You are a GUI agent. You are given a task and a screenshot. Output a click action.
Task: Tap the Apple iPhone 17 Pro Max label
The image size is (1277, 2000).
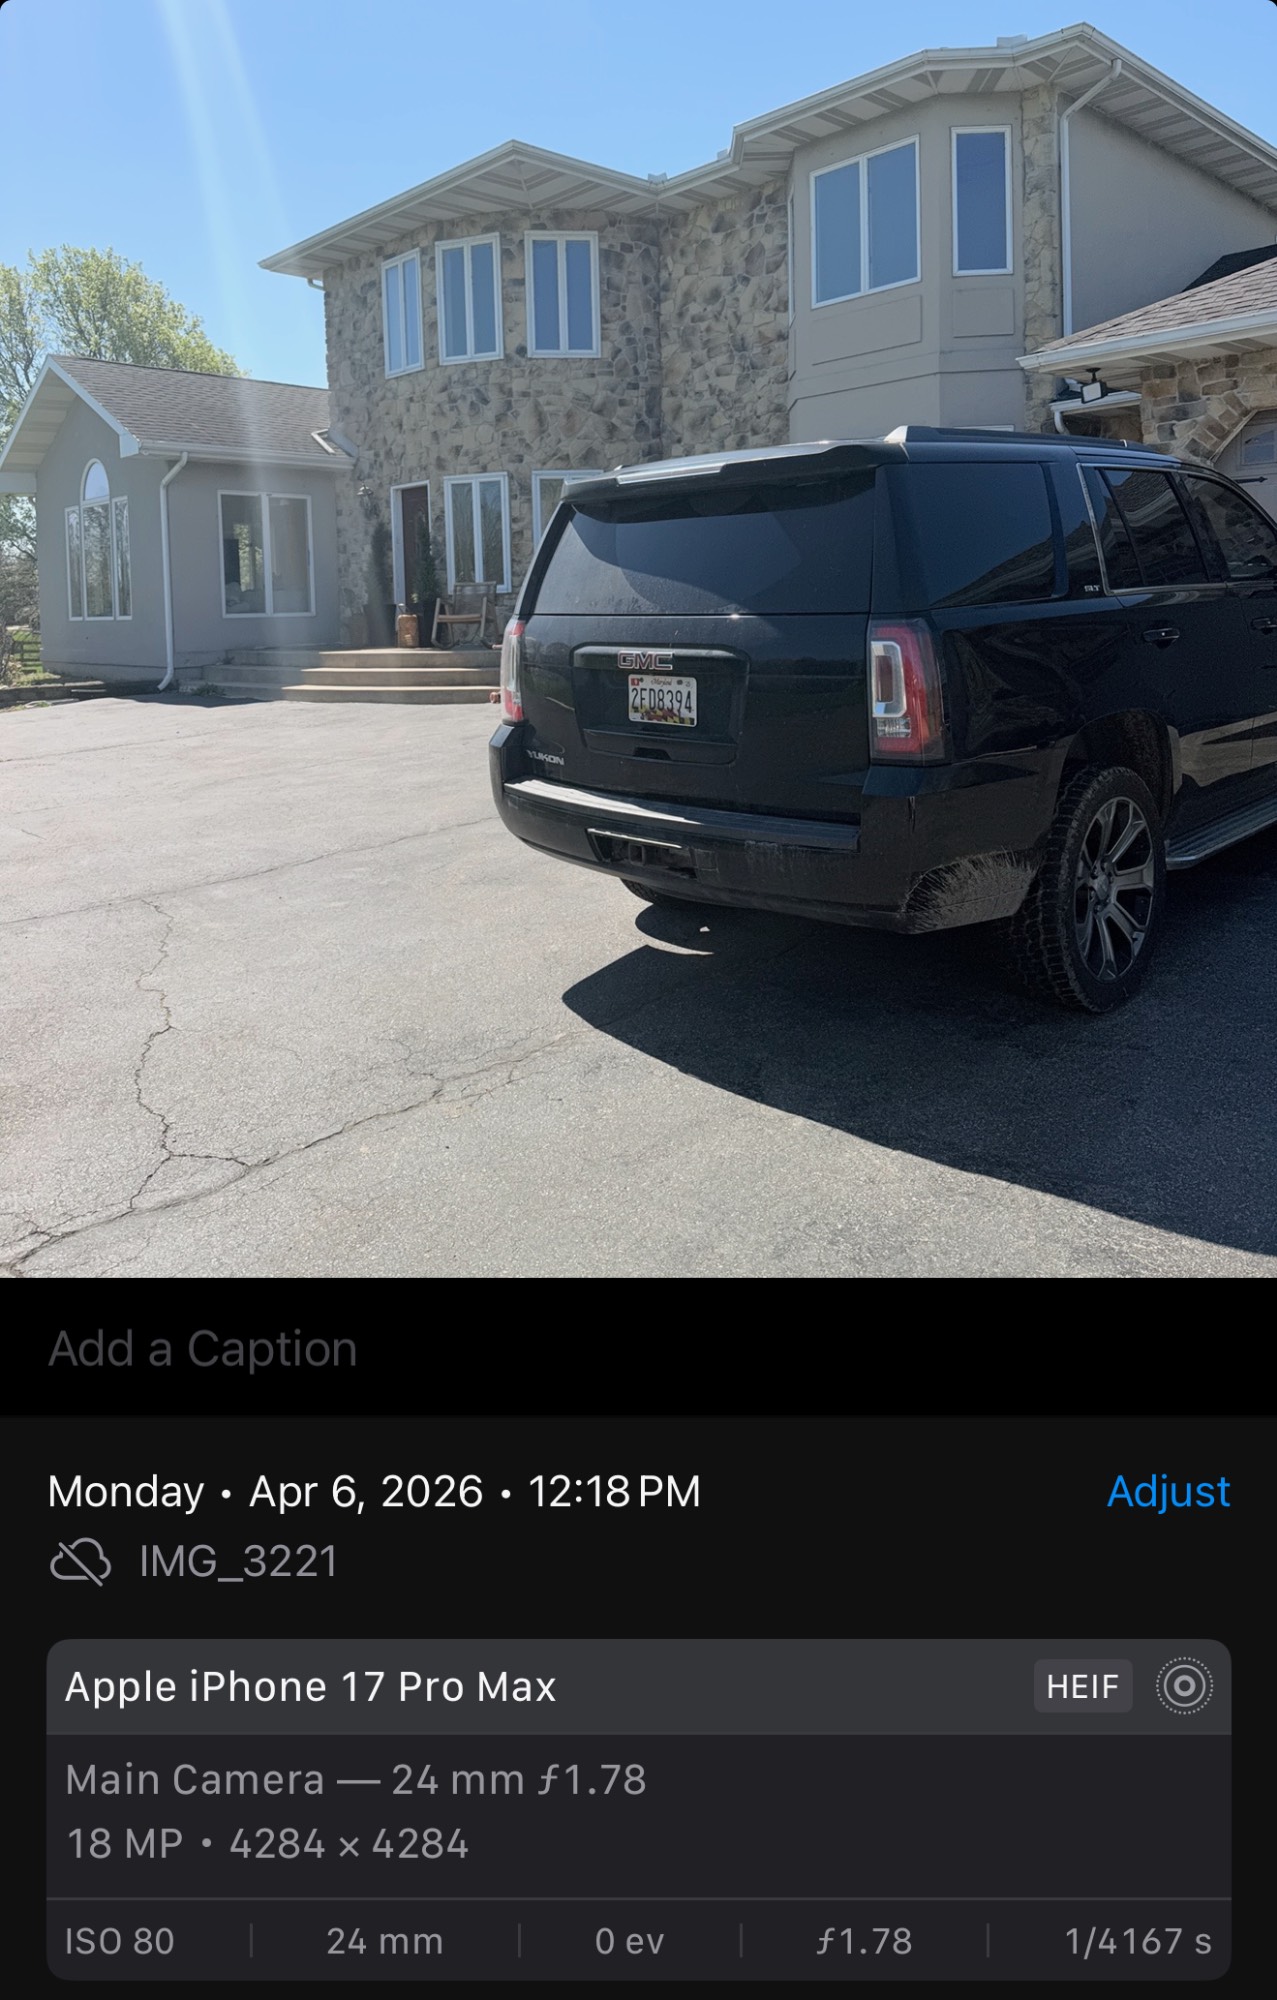[310, 1687]
